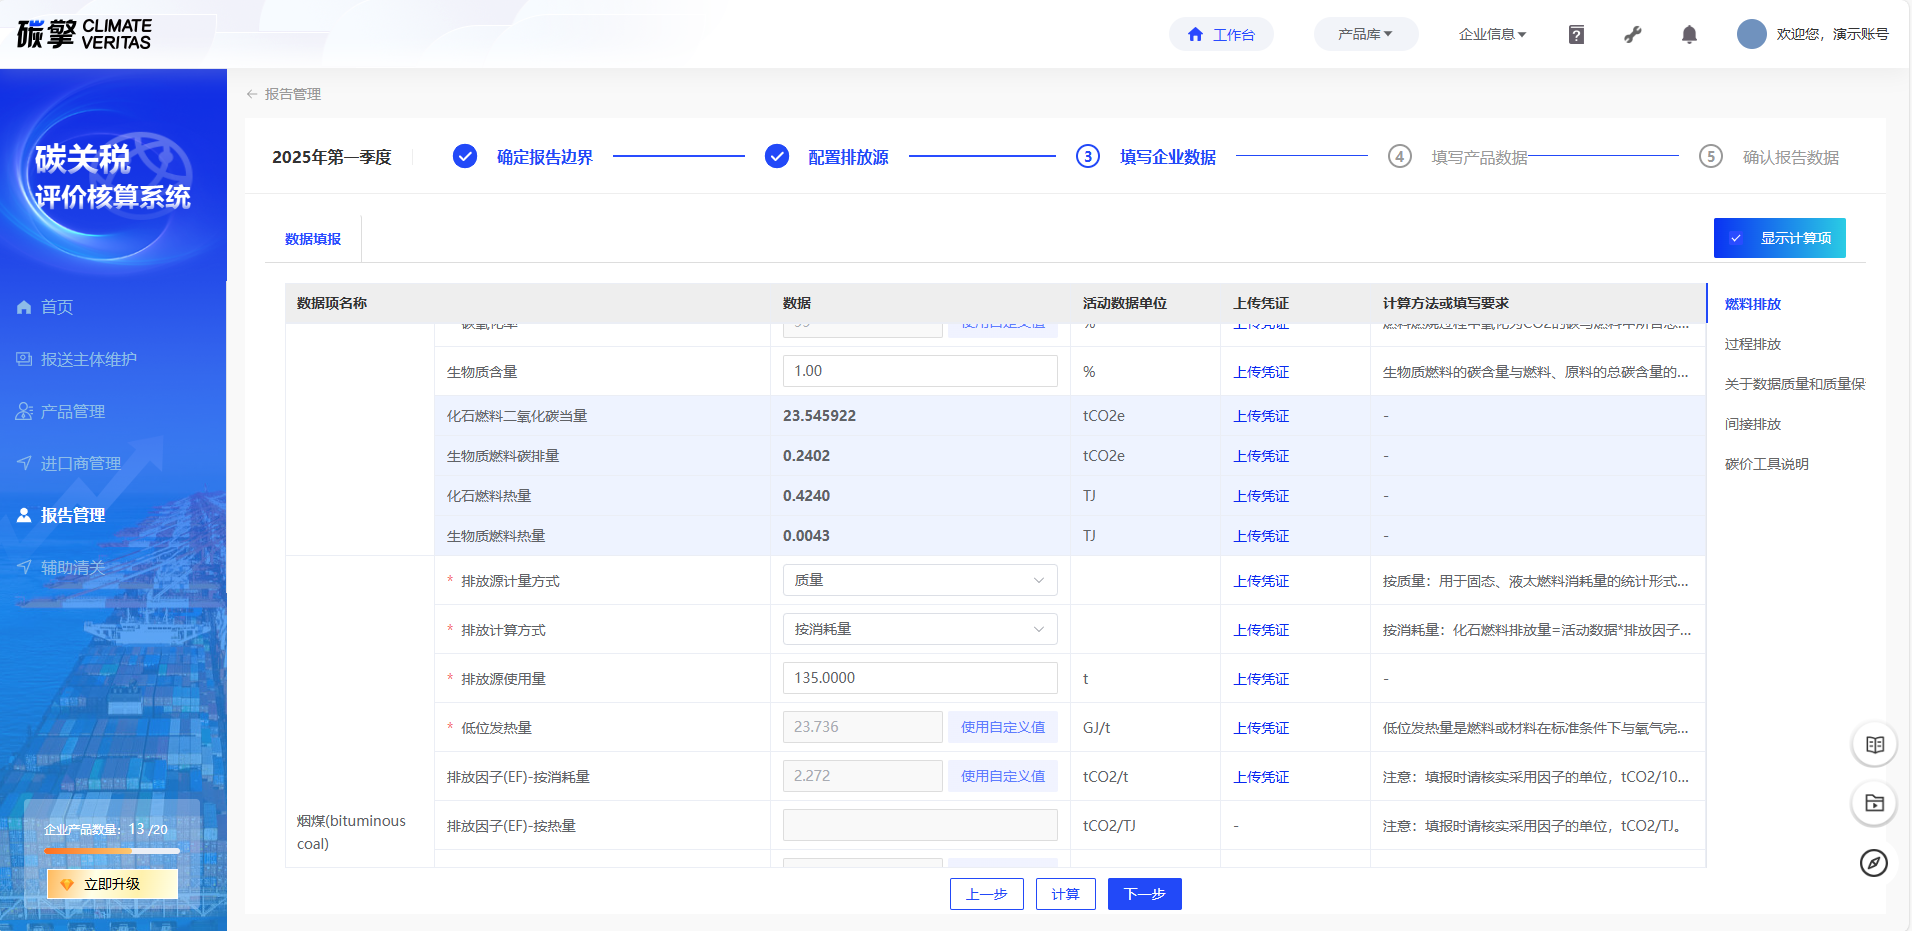Screen dimensions: 1912x931
Task: Click the 下一步 button
Action: (1144, 894)
